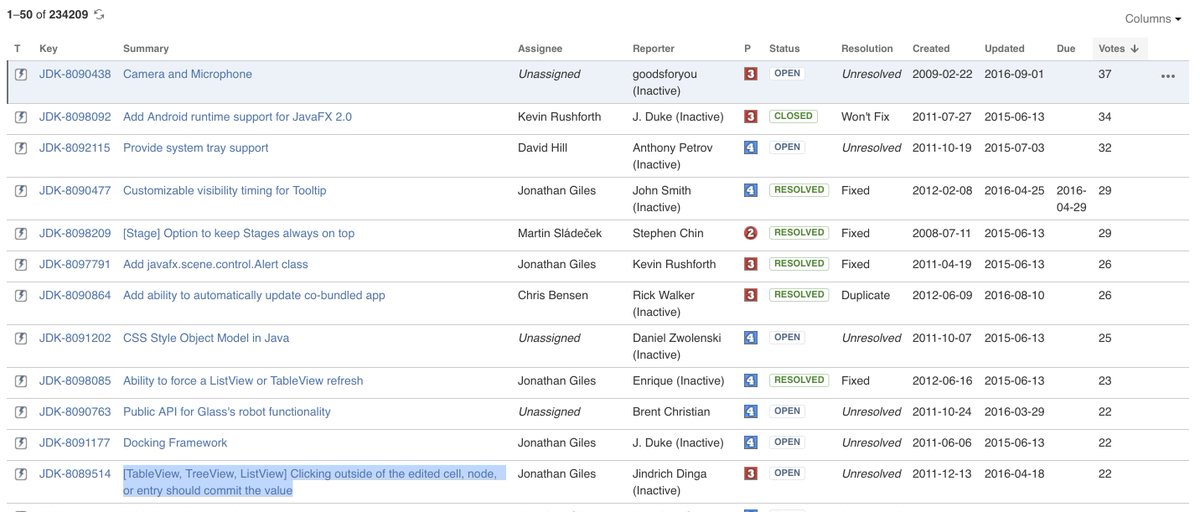
Task: Click the issue type icon for JDK-8098085
Action: pos(21,382)
